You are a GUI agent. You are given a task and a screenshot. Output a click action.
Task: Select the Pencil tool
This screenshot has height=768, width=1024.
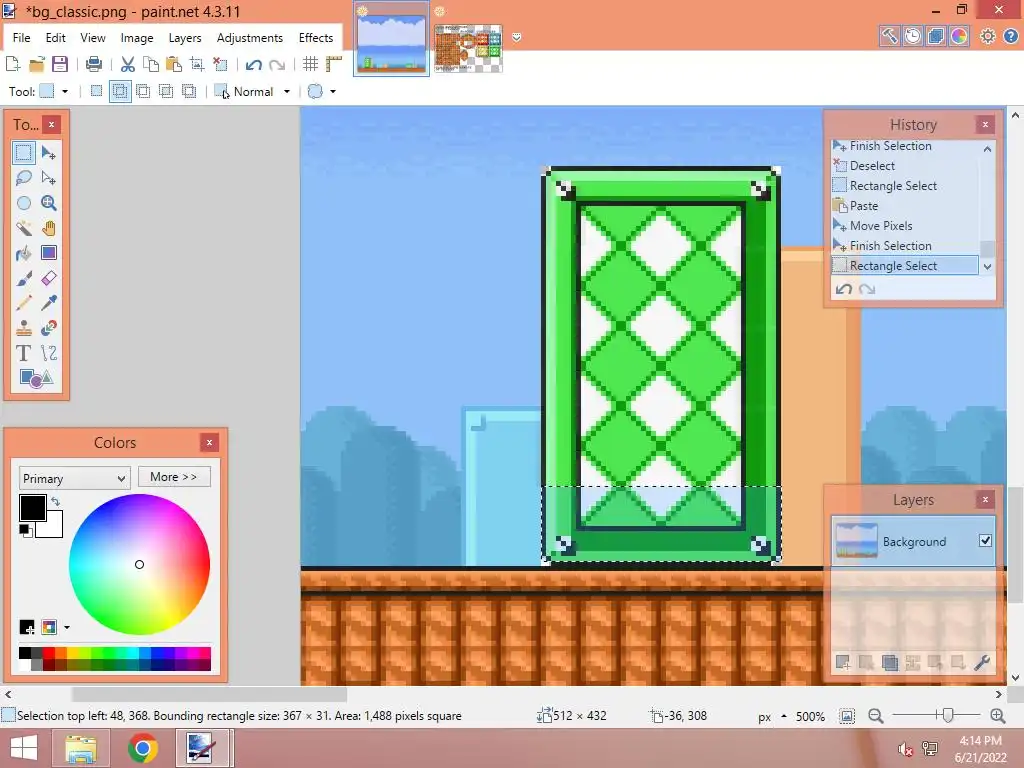pos(24,303)
